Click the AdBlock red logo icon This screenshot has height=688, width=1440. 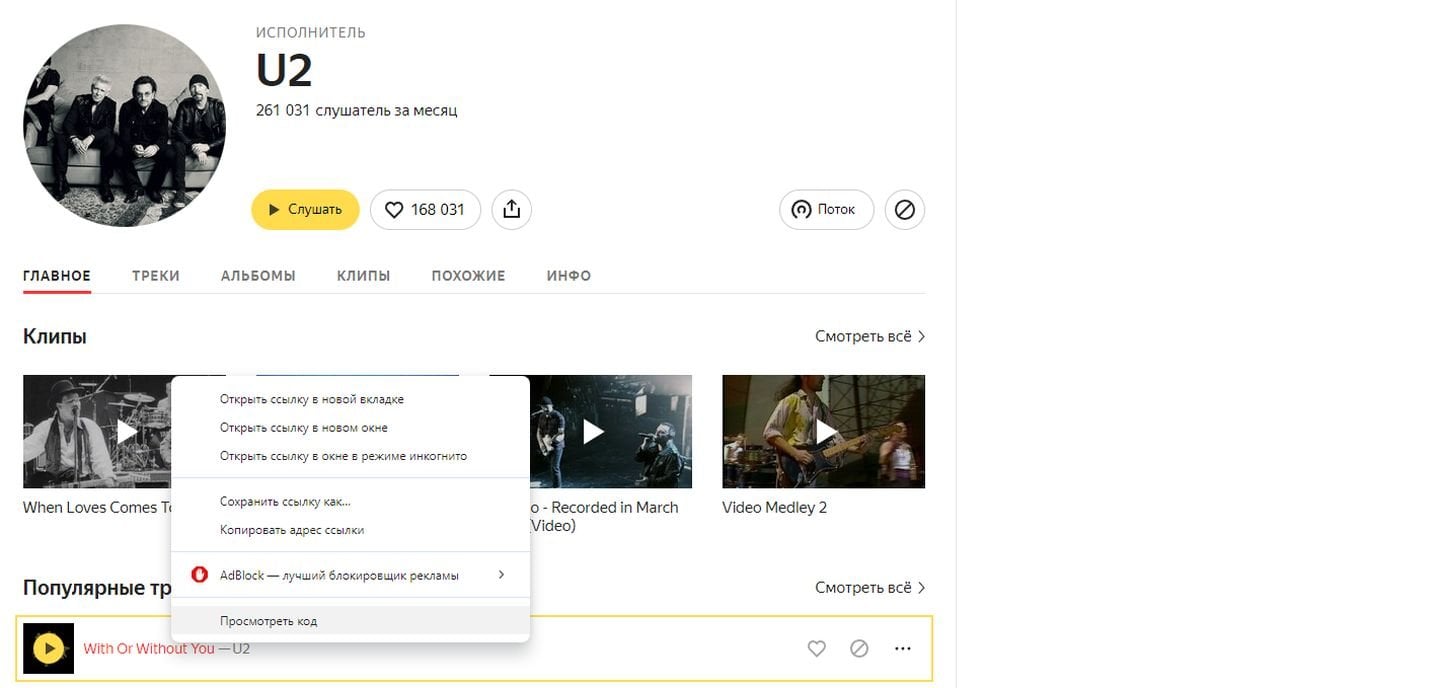pos(199,575)
